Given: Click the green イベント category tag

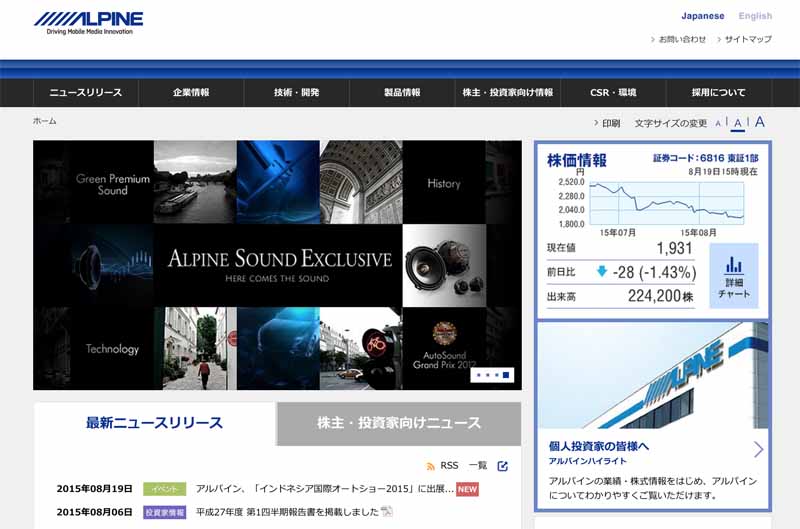Looking at the screenshot, I should pyautogui.click(x=164, y=489).
